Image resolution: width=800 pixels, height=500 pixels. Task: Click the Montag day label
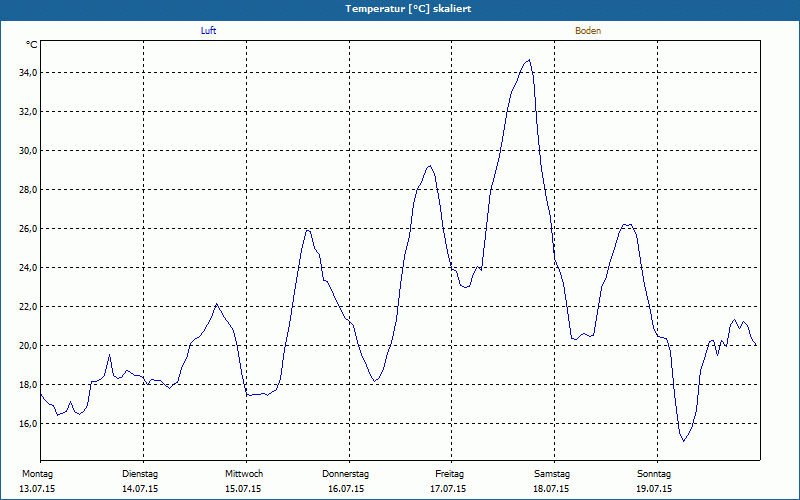[x=37, y=474]
